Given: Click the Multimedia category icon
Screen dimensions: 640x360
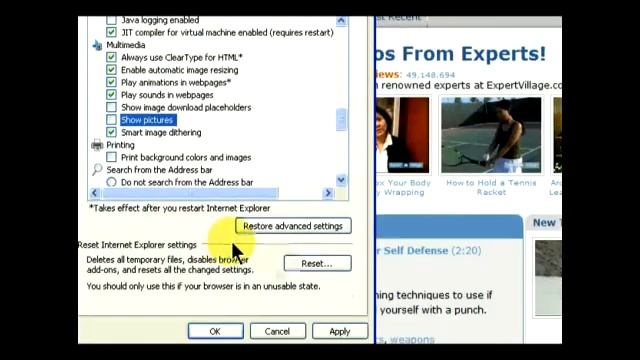Looking at the screenshot, I should click(x=97, y=45).
